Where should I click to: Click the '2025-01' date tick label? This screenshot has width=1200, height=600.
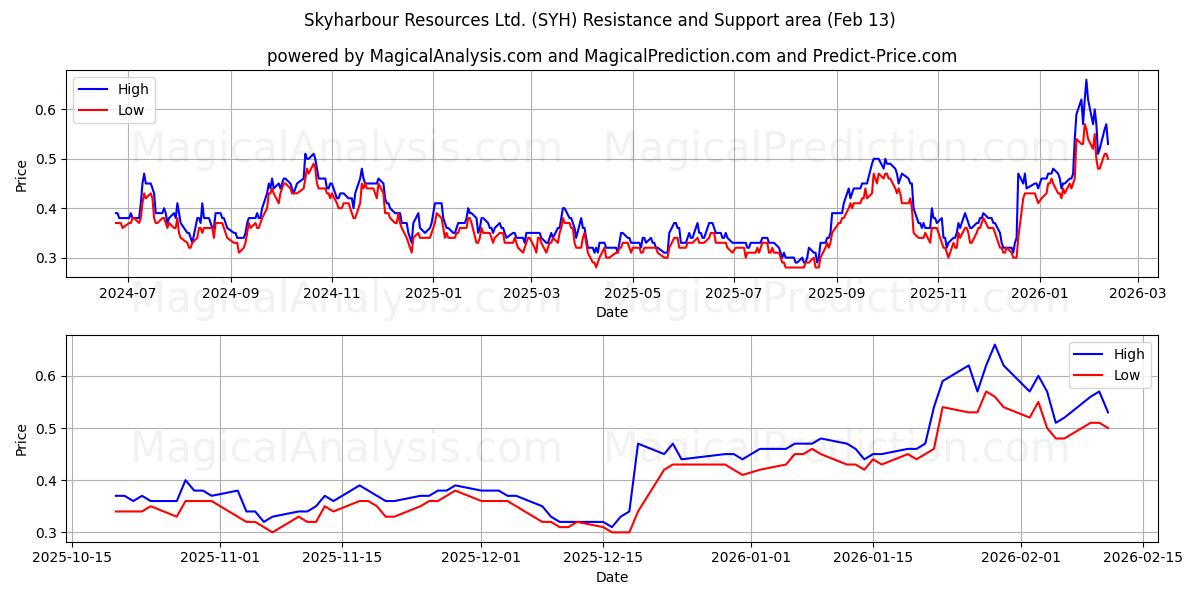point(433,293)
